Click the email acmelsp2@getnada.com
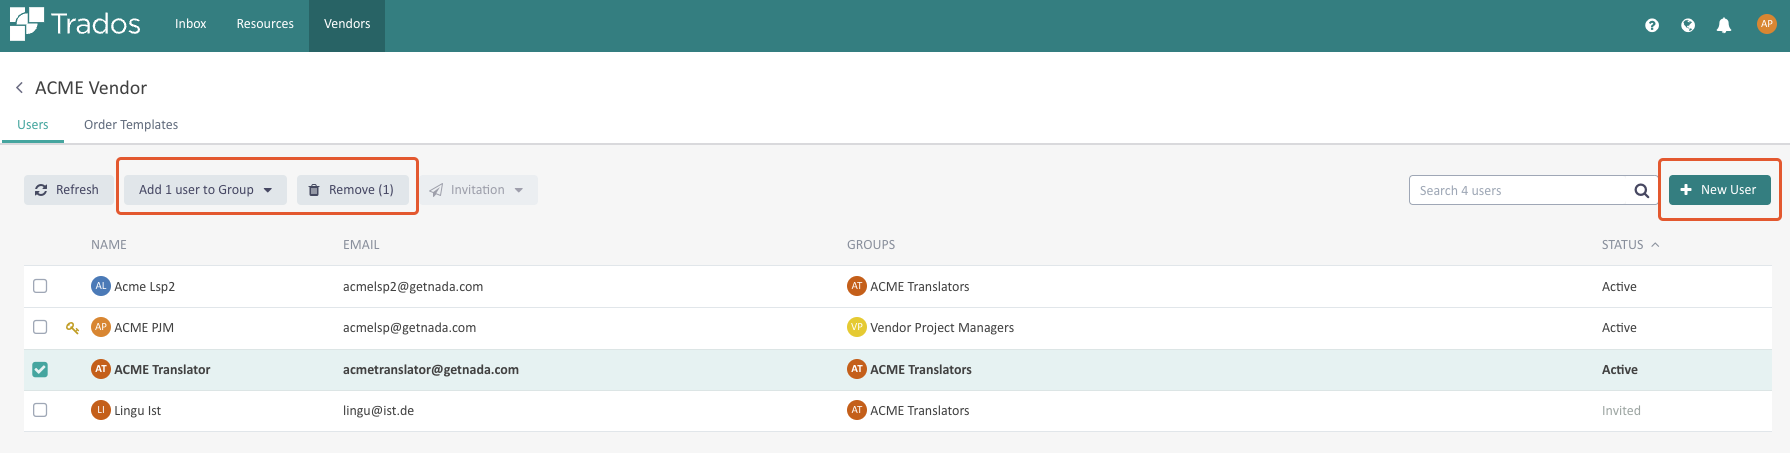 (x=413, y=287)
